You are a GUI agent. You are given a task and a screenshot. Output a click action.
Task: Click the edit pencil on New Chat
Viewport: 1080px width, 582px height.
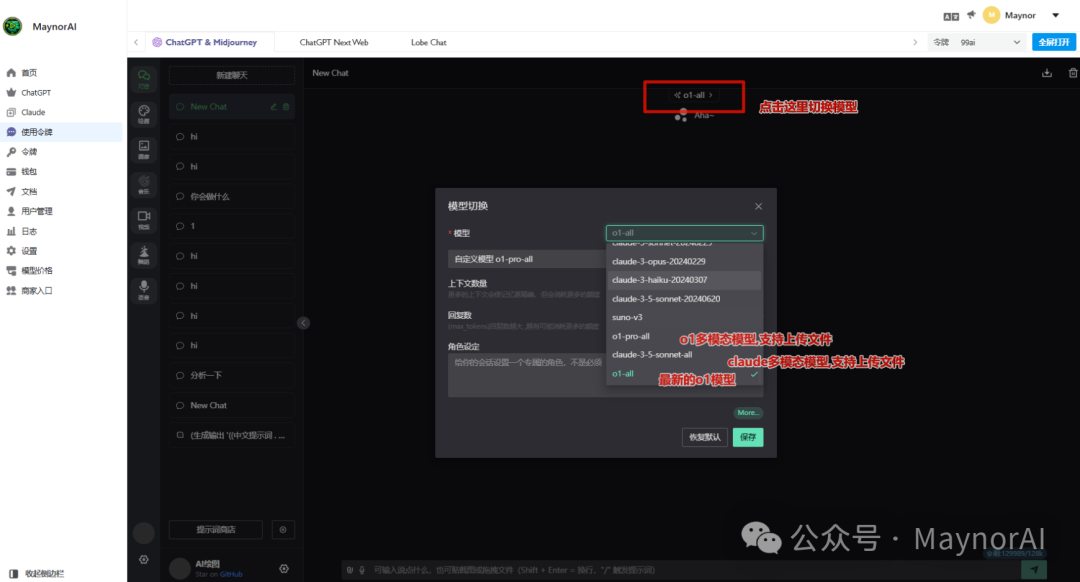pos(274,107)
